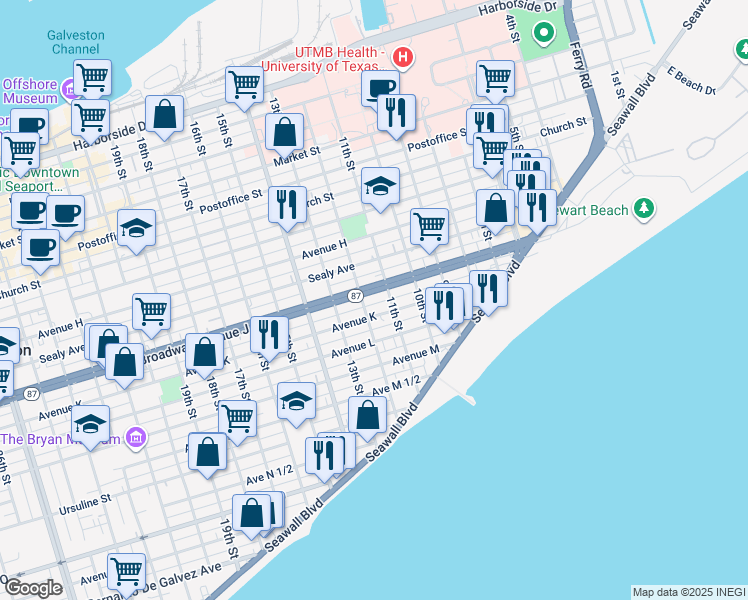Click the shopping bag marker near Market St
The height and width of the screenshot is (600, 748).
click(x=285, y=132)
